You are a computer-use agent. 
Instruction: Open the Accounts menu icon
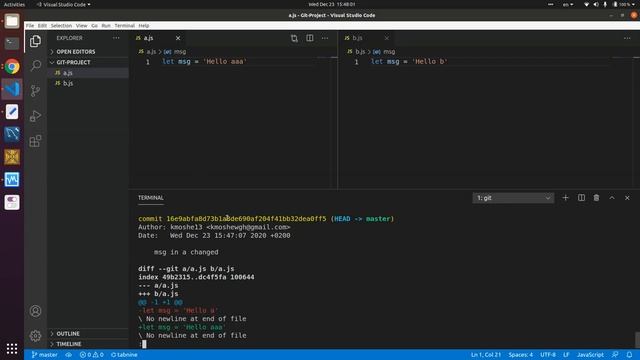pyautogui.click(x=36, y=311)
